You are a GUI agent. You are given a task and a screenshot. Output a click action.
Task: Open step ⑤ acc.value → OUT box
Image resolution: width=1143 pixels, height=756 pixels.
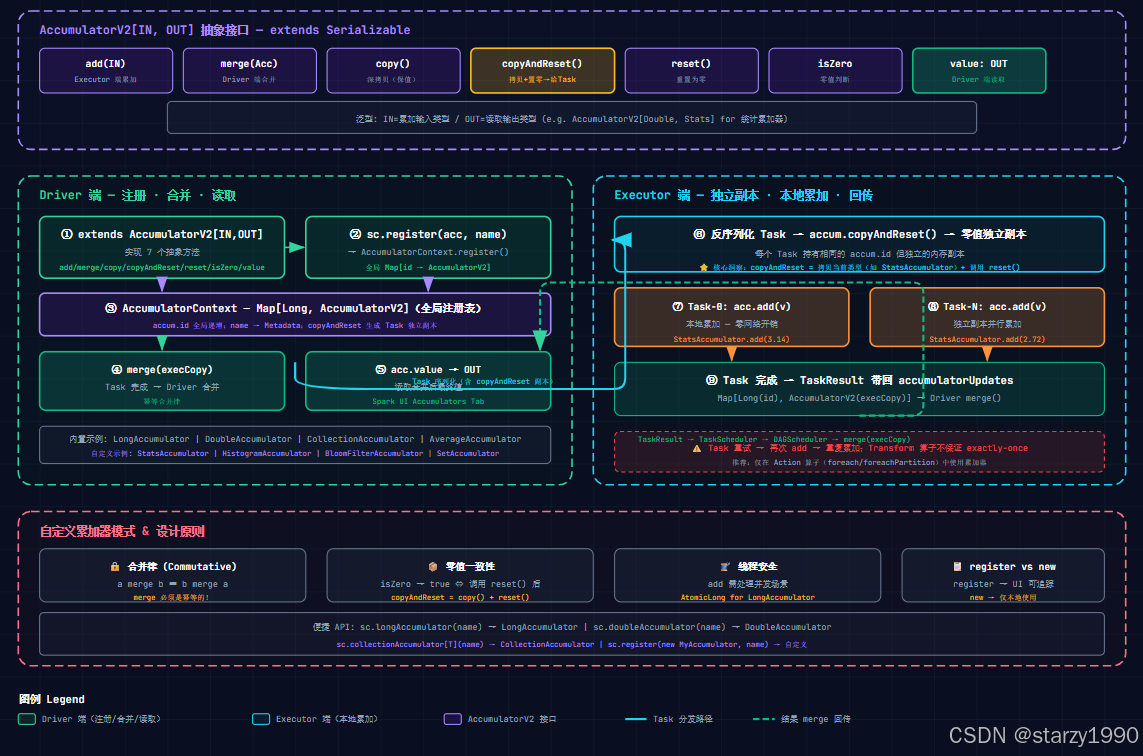[428, 381]
